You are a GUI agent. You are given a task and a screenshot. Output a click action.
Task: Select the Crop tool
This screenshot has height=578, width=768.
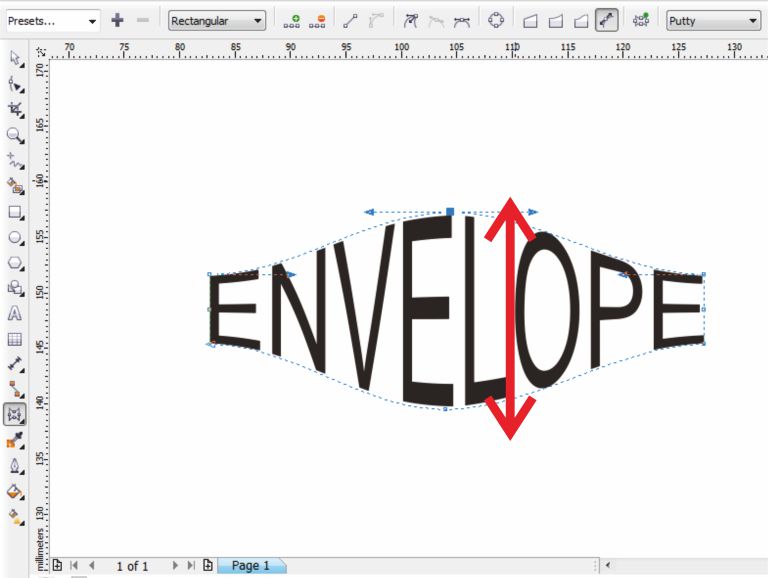coord(15,110)
